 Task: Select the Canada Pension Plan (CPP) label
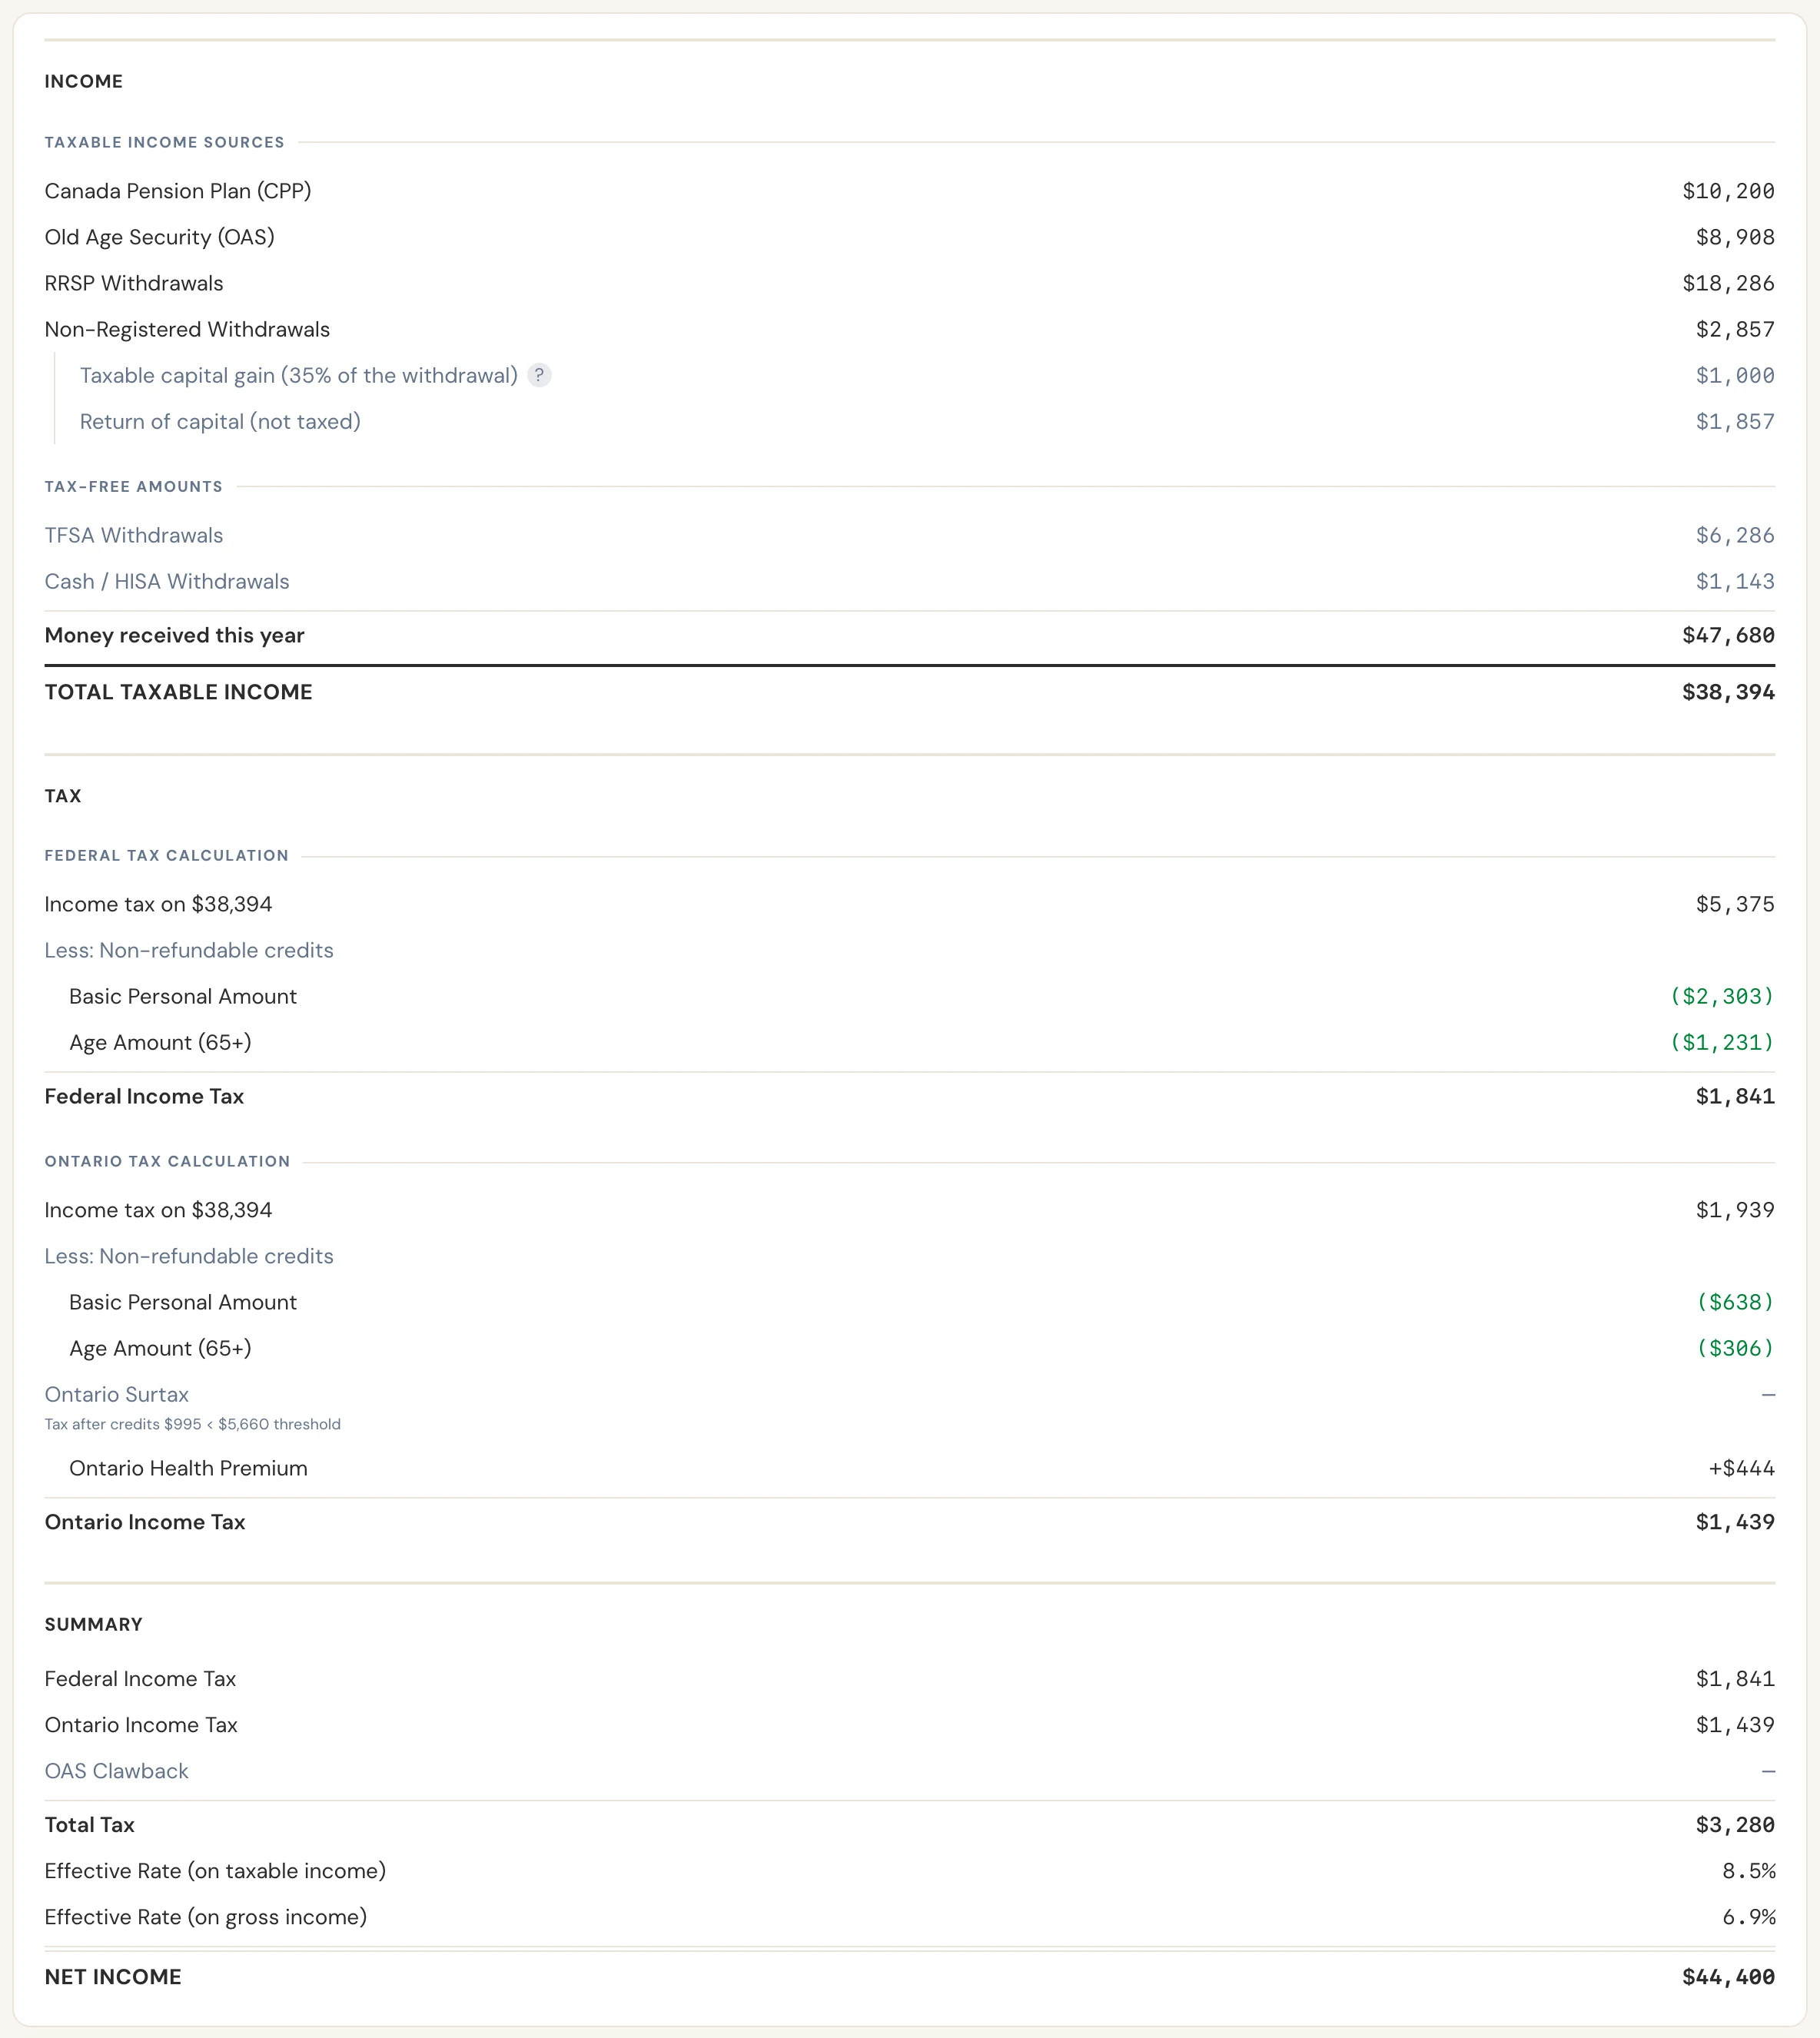pos(178,191)
